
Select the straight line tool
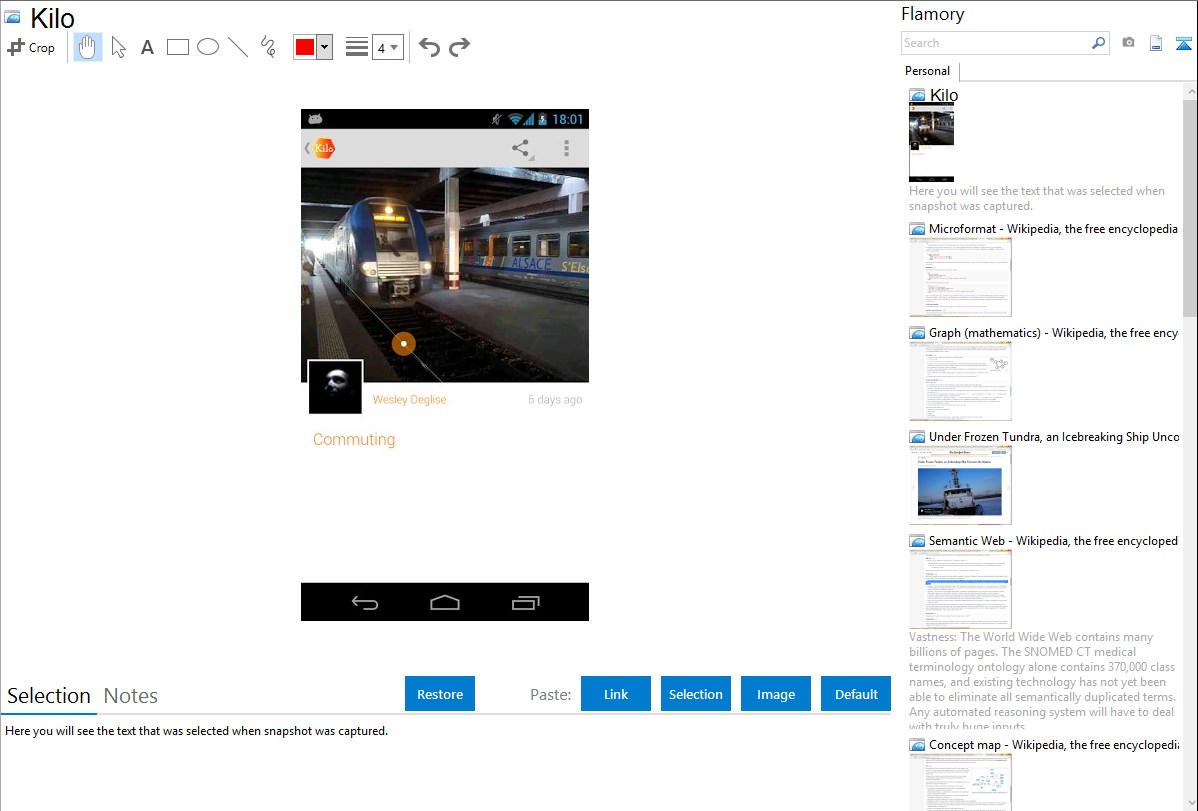coord(238,47)
